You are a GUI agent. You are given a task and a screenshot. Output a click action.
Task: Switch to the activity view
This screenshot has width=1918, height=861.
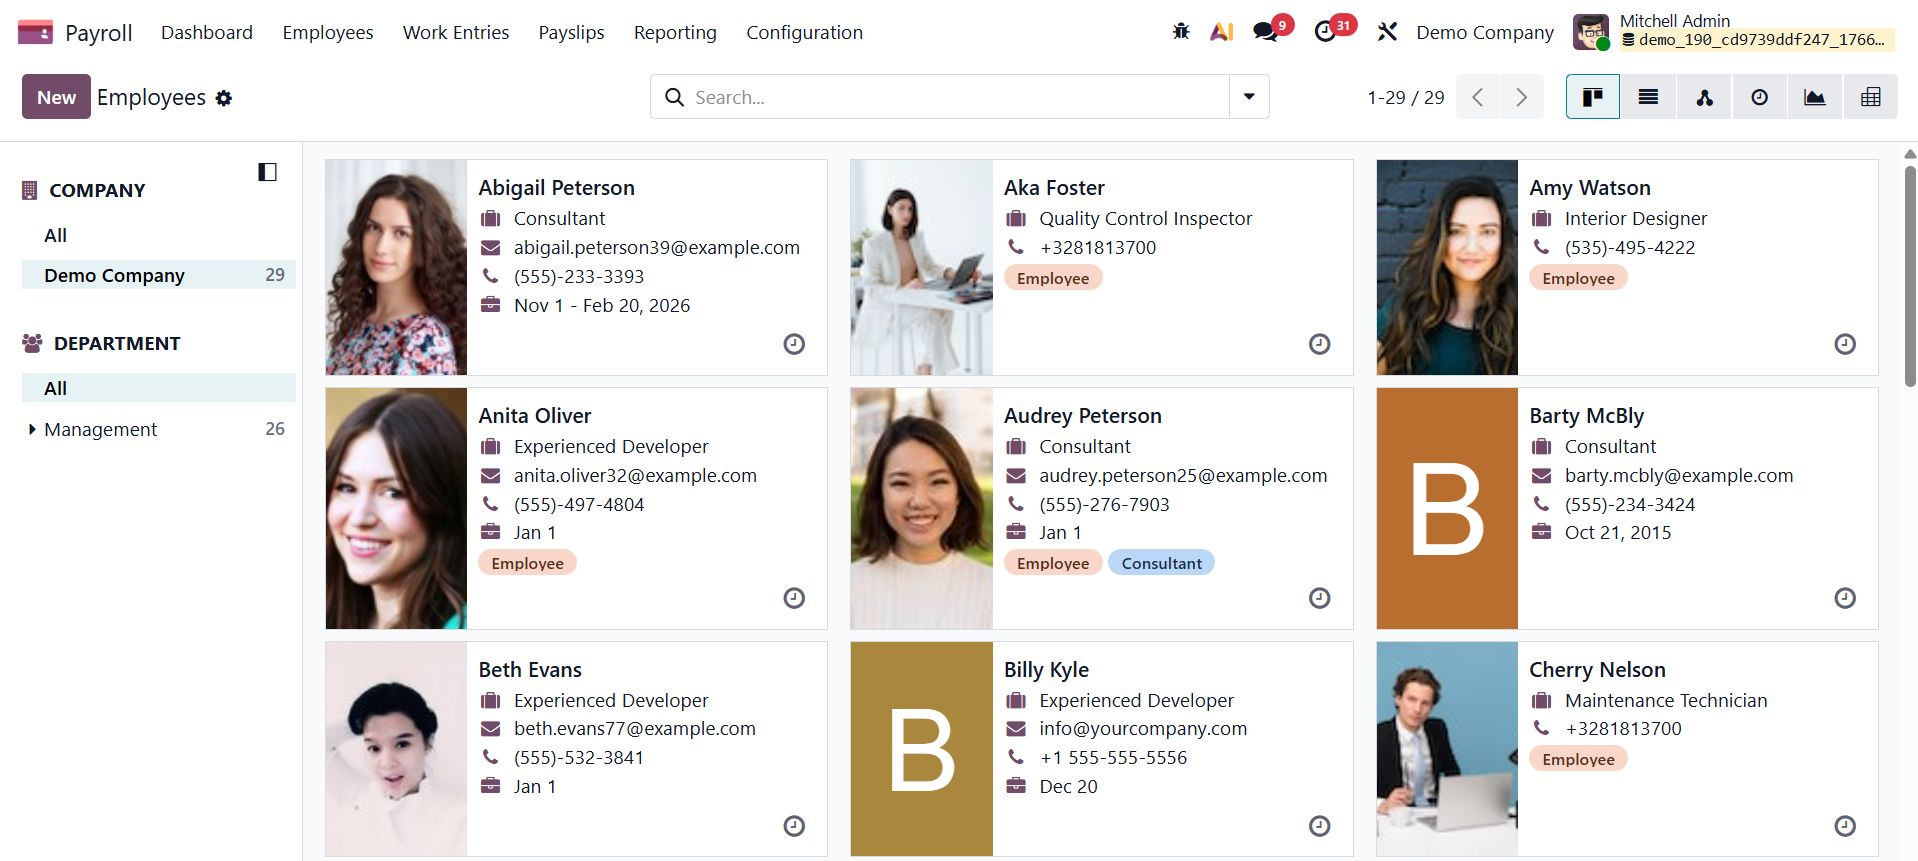(1759, 97)
